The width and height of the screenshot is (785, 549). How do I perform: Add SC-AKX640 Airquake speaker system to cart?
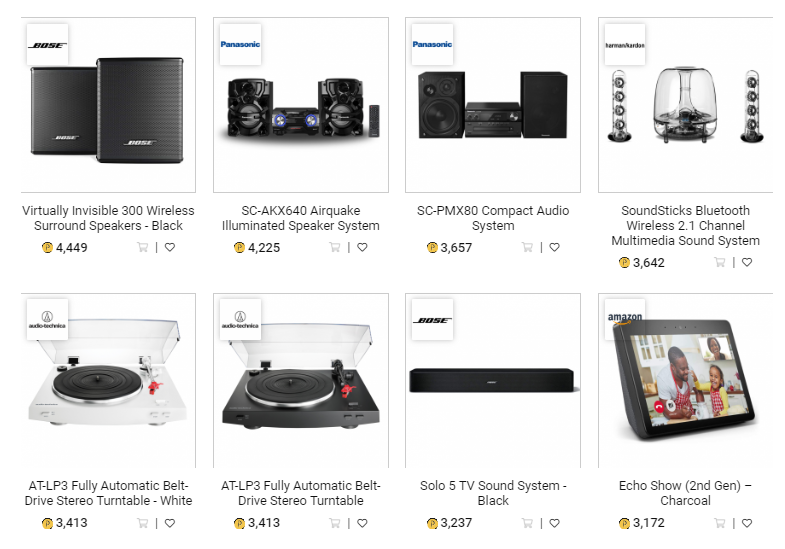point(334,247)
